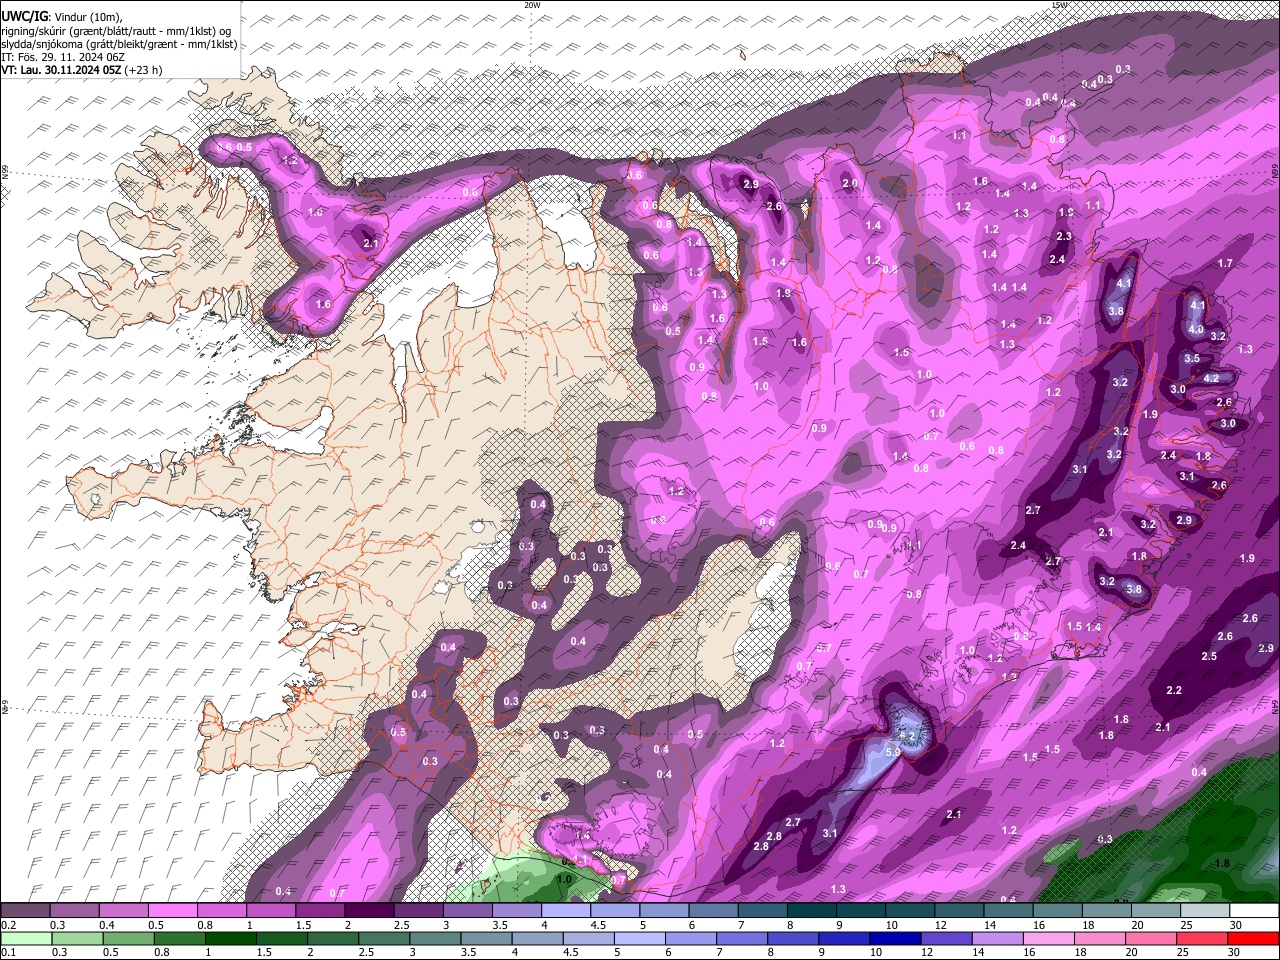Select the white snow-scale swatch labeled 30
1280x960 pixels.
point(1254,911)
